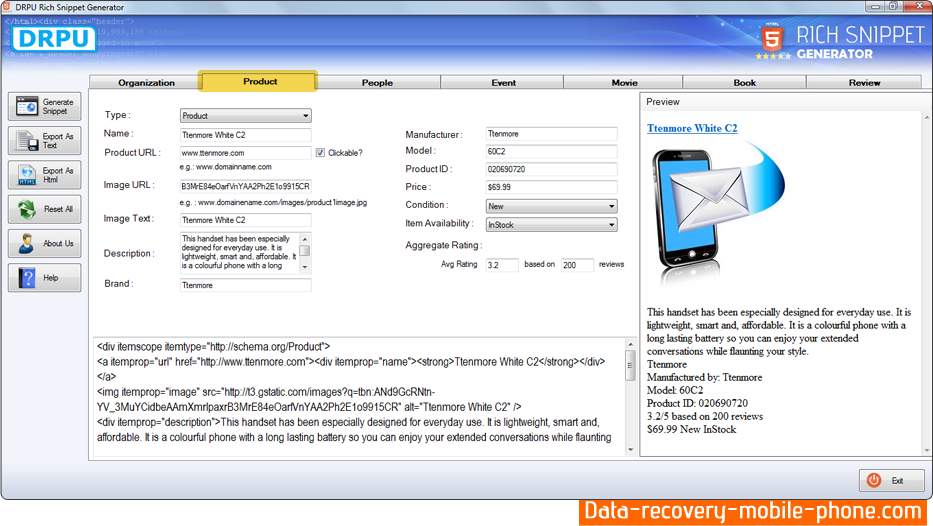Image resolution: width=933 pixels, height=526 pixels.
Task: Click the Export As Text icon button
Action: (x=45, y=141)
